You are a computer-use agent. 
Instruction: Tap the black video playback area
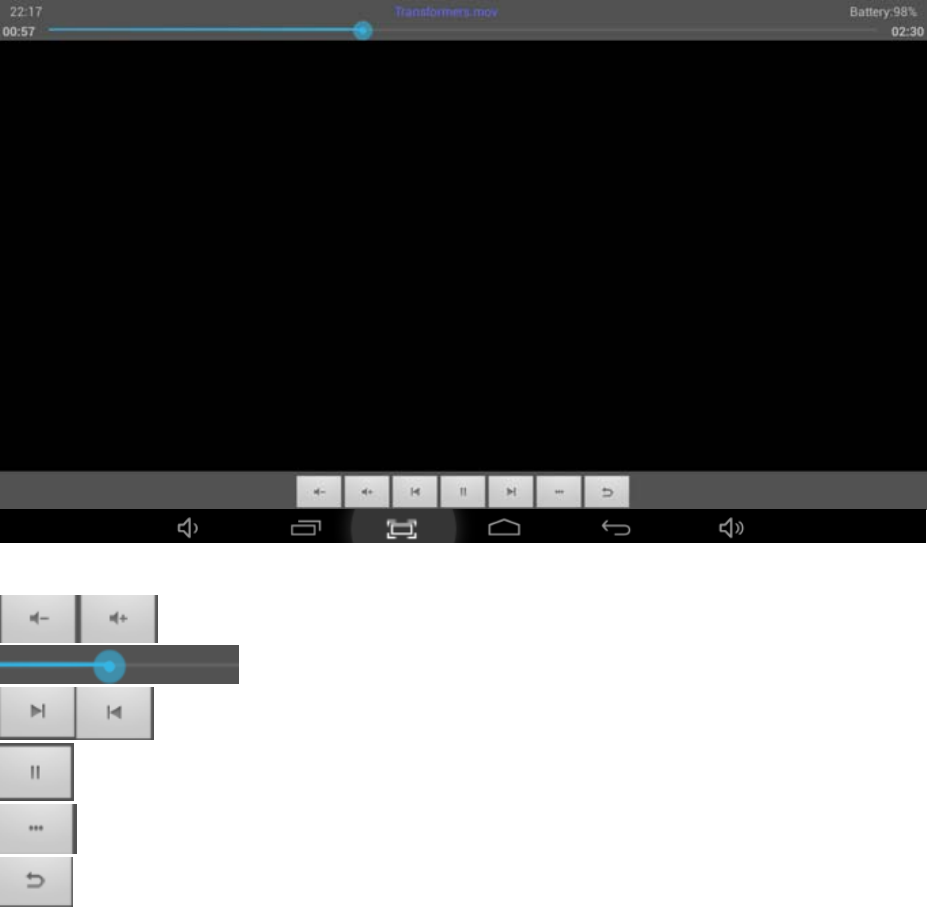(464, 255)
